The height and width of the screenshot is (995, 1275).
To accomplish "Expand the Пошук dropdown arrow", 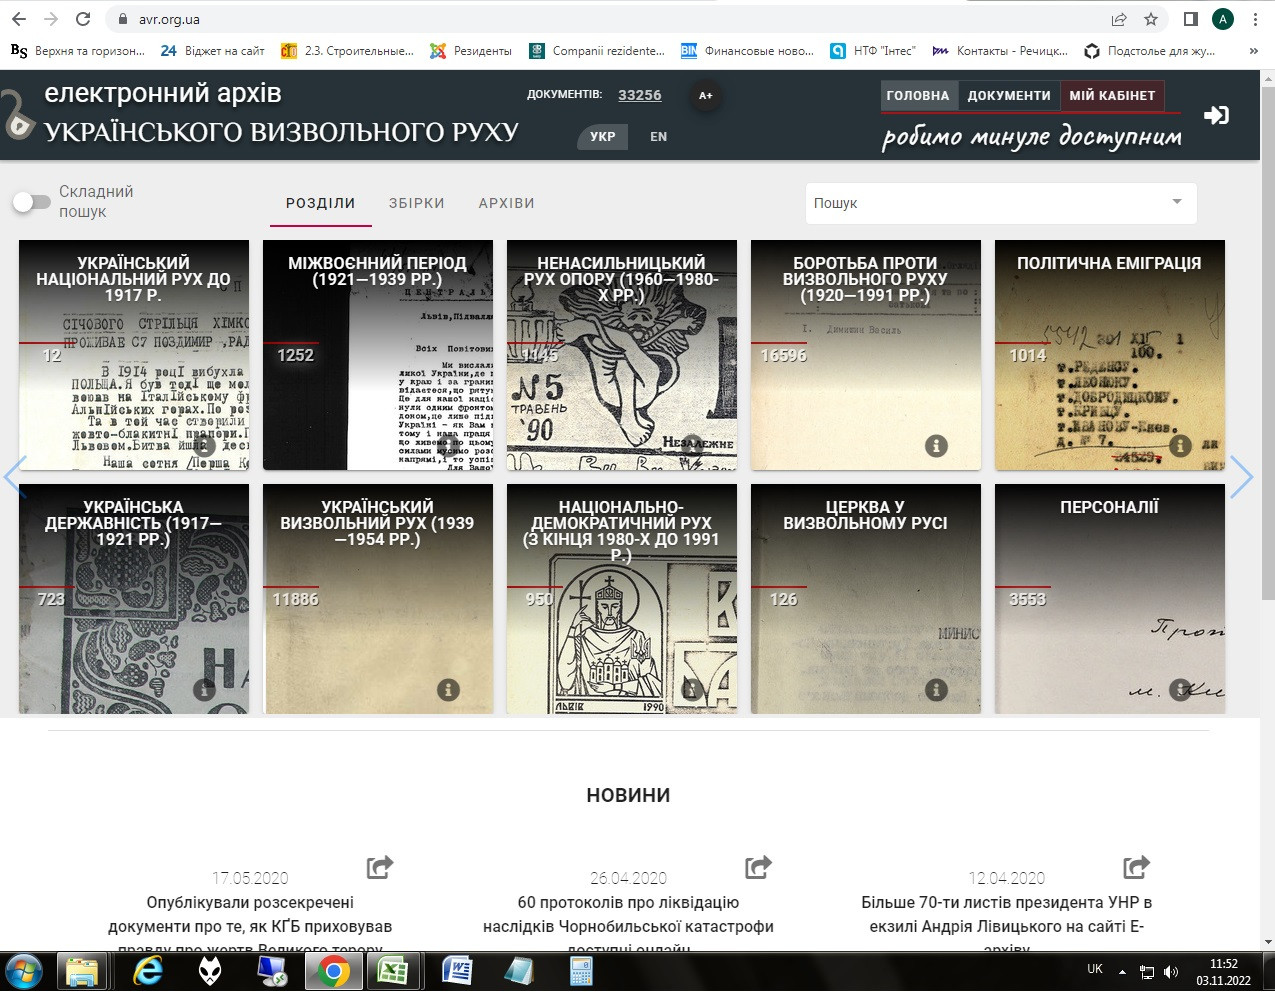I will coord(1177,202).
